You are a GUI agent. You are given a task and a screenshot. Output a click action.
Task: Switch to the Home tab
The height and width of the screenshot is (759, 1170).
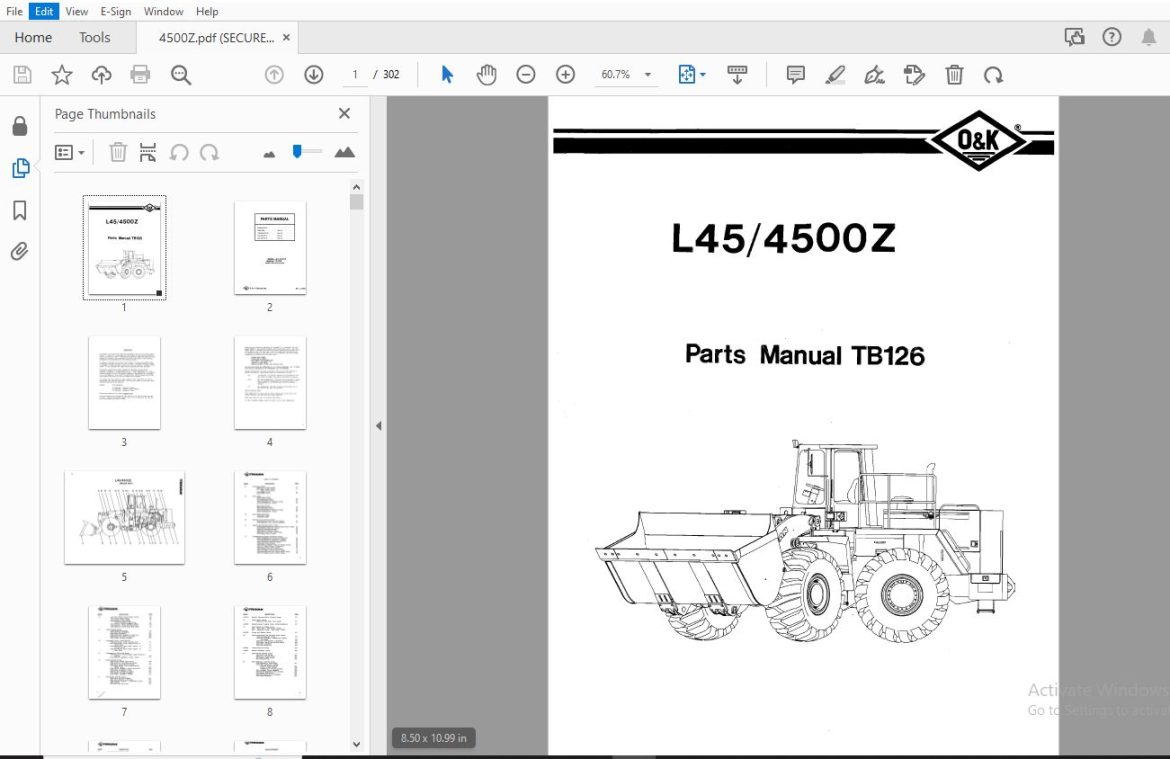pyautogui.click(x=33, y=37)
